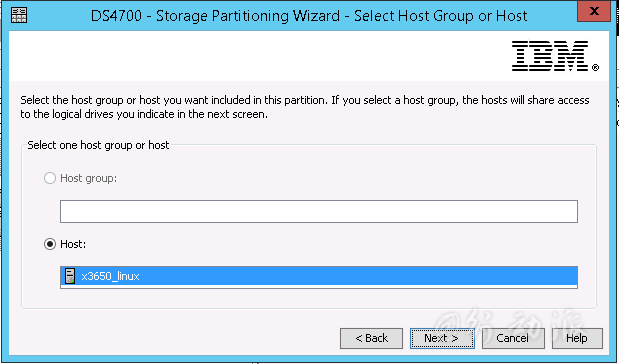Proceed with the Next button
The width and height of the screenshot is (619, 364).
pyautogui.click(x=442, y=338)
